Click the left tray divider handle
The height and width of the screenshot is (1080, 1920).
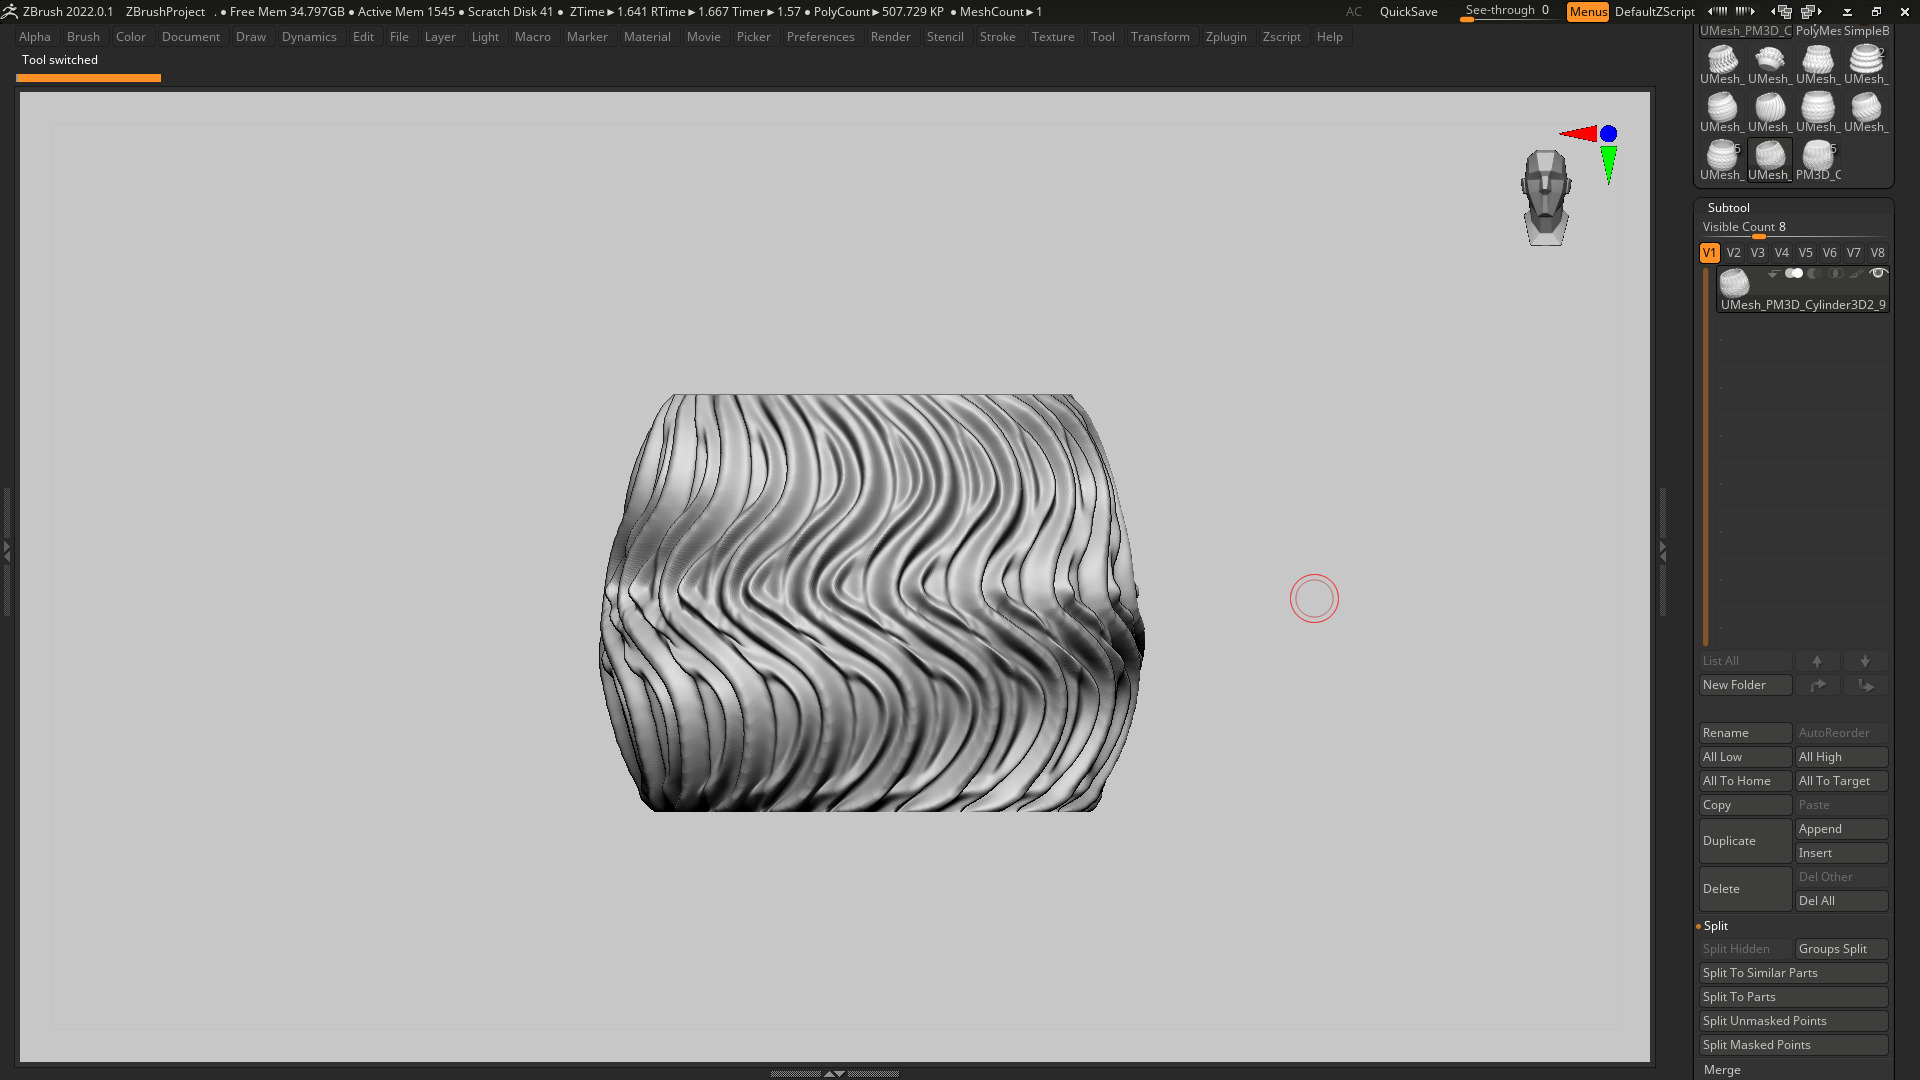[x=6, y=551]
